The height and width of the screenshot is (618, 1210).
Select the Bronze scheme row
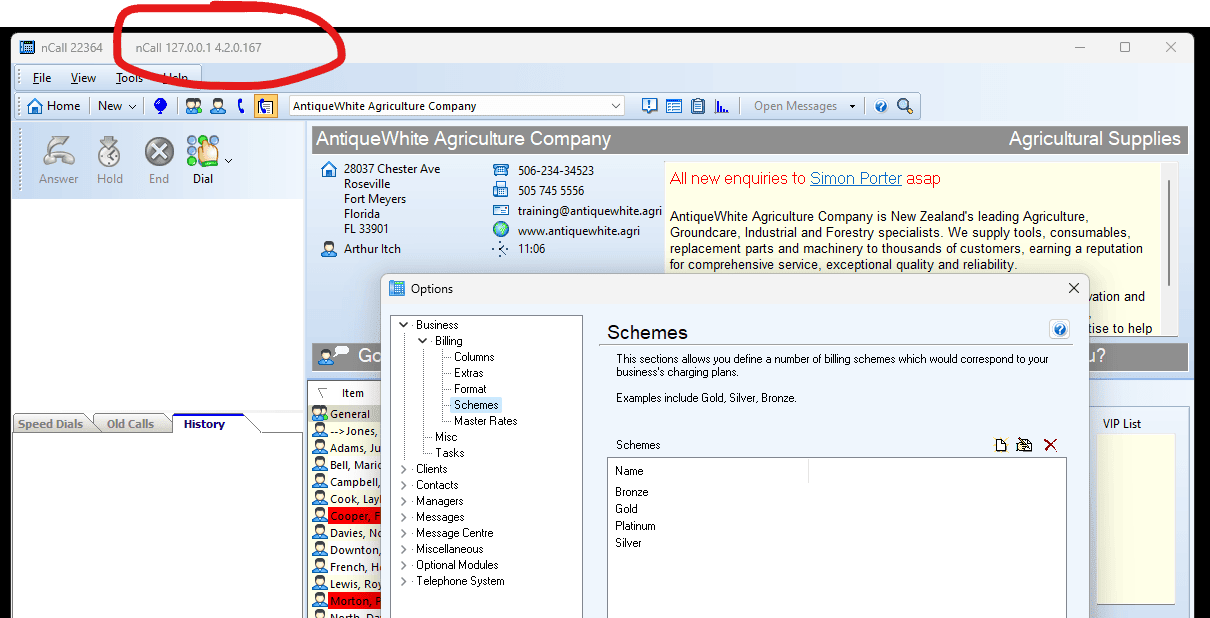click(x=836, y=492)
